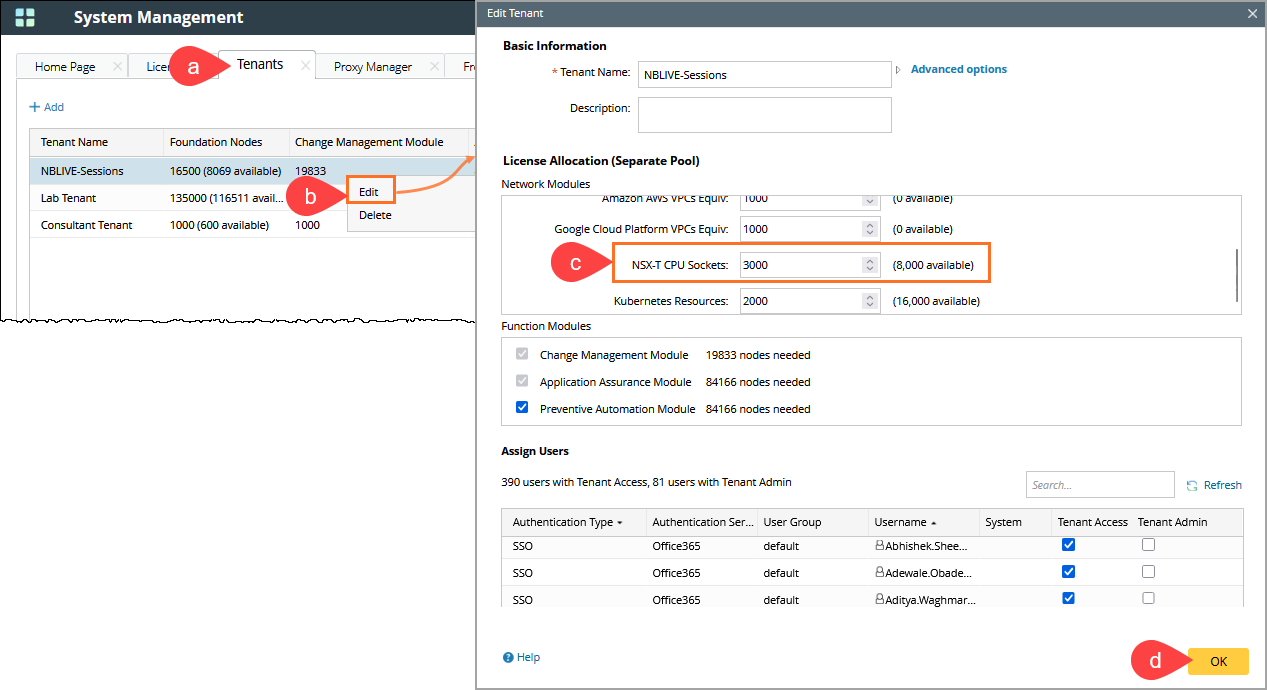The width and height of the screenshot is (1267, 690).
Task: Uncheck the Preventive Automation Module checkbox
Action: coord(521,408)
